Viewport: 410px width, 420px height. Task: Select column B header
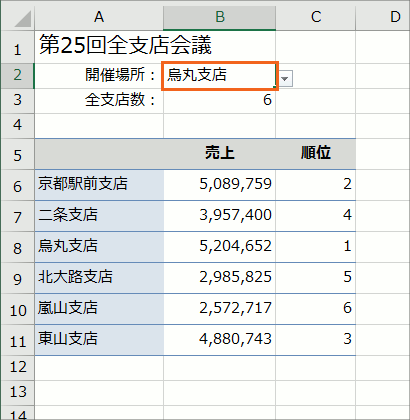[220, 17]
